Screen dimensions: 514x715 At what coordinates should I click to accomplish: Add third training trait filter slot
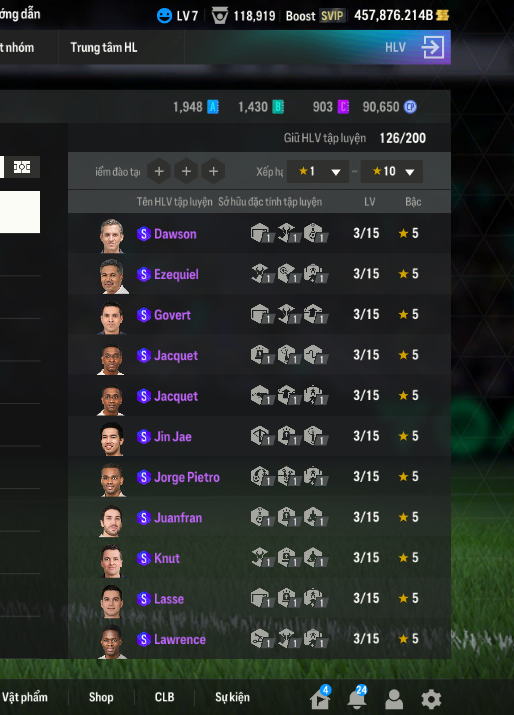click(x=213, y=171)
